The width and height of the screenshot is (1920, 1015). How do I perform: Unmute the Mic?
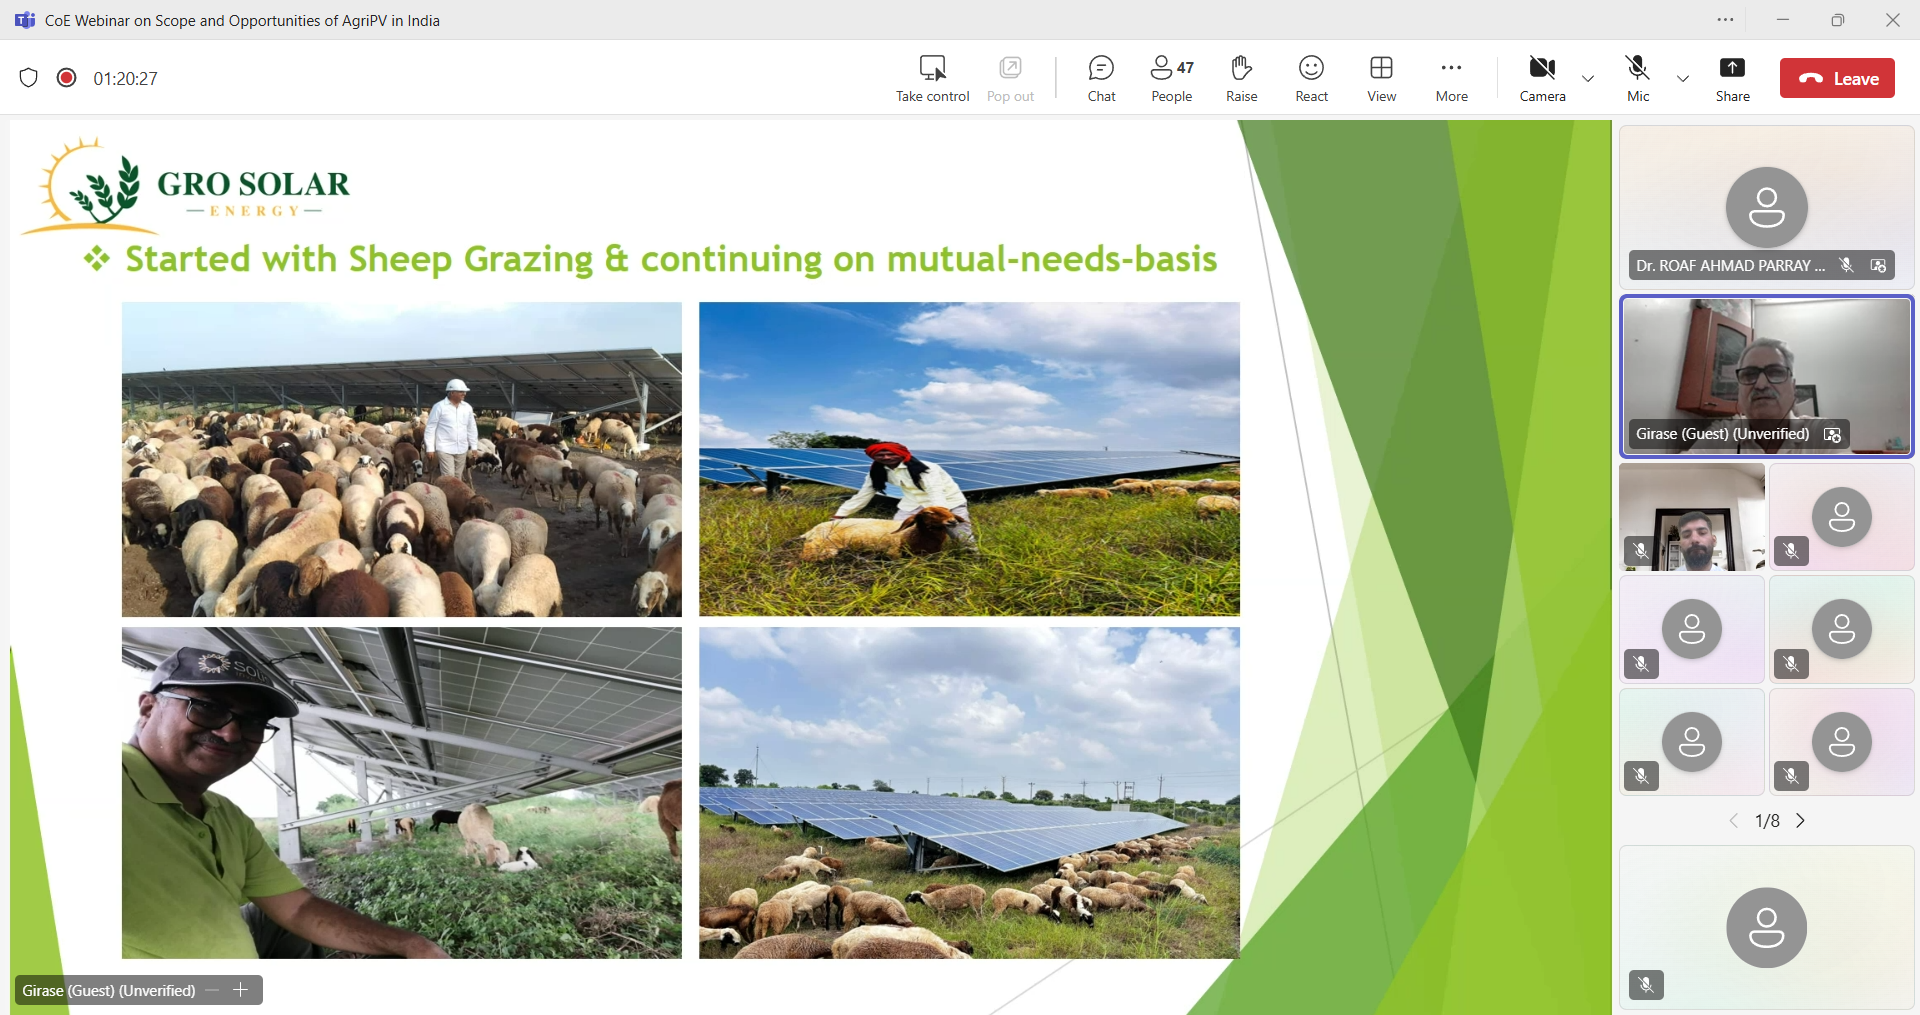coord(1637,78)
